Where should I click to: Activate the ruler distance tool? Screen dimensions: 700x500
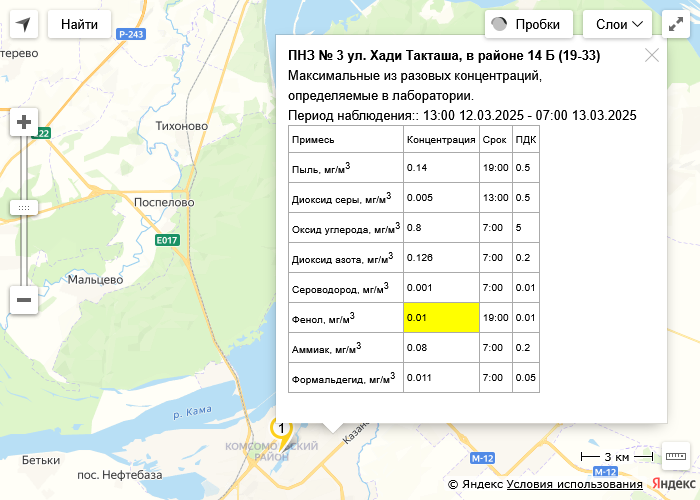coord(676,456)
